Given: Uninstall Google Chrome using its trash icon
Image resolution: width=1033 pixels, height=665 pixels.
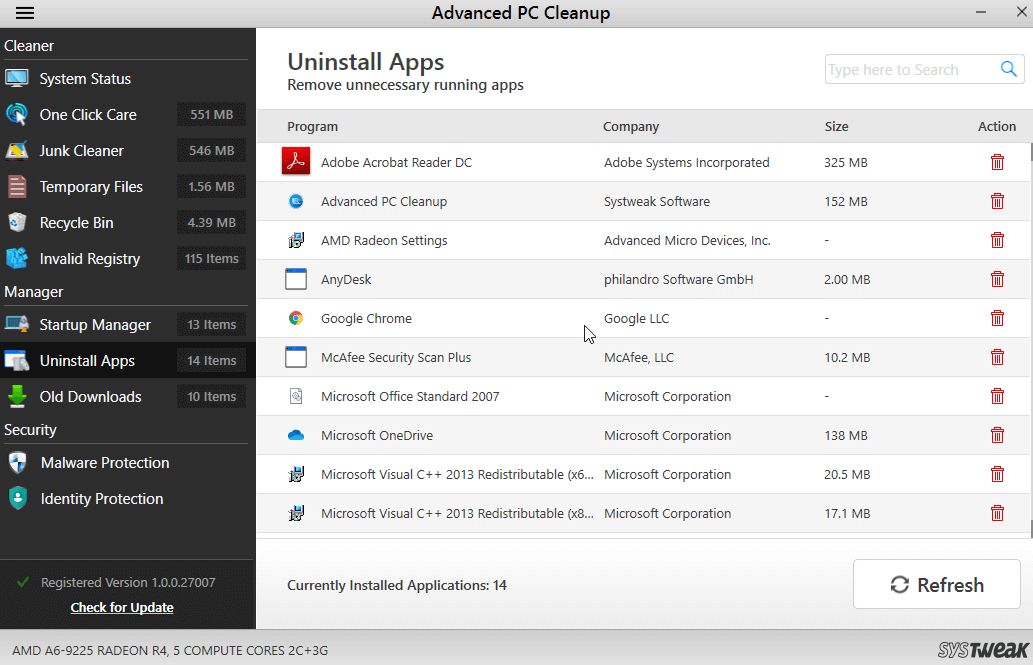Looking at the screenshot, I should 997,318.
